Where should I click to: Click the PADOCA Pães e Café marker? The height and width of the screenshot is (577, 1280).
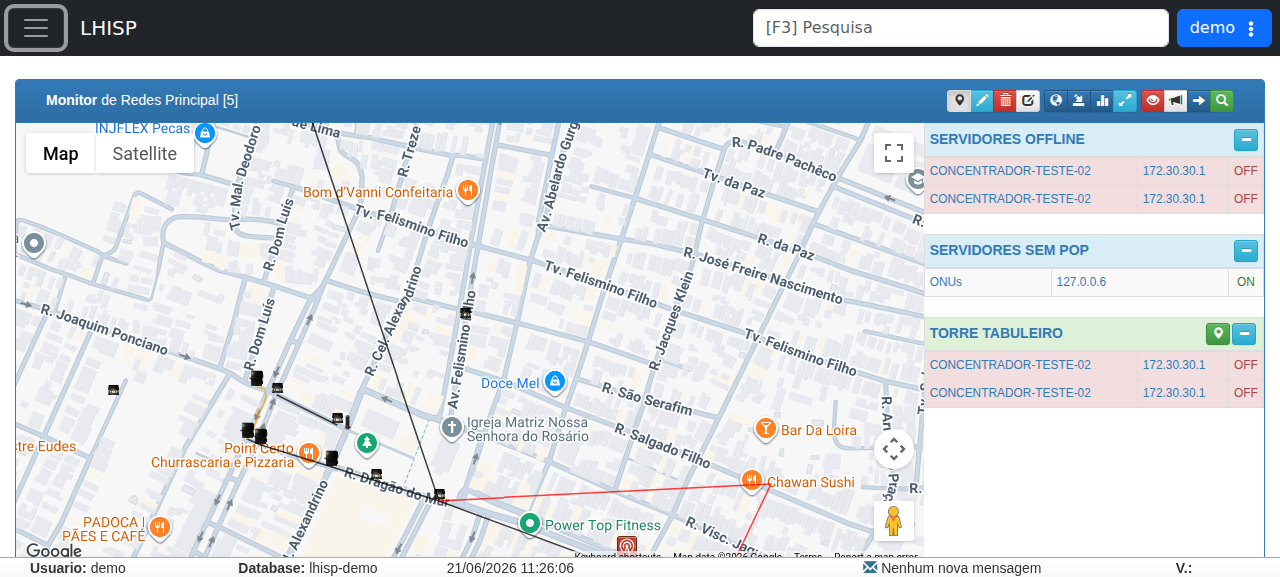tap(158, 527)
